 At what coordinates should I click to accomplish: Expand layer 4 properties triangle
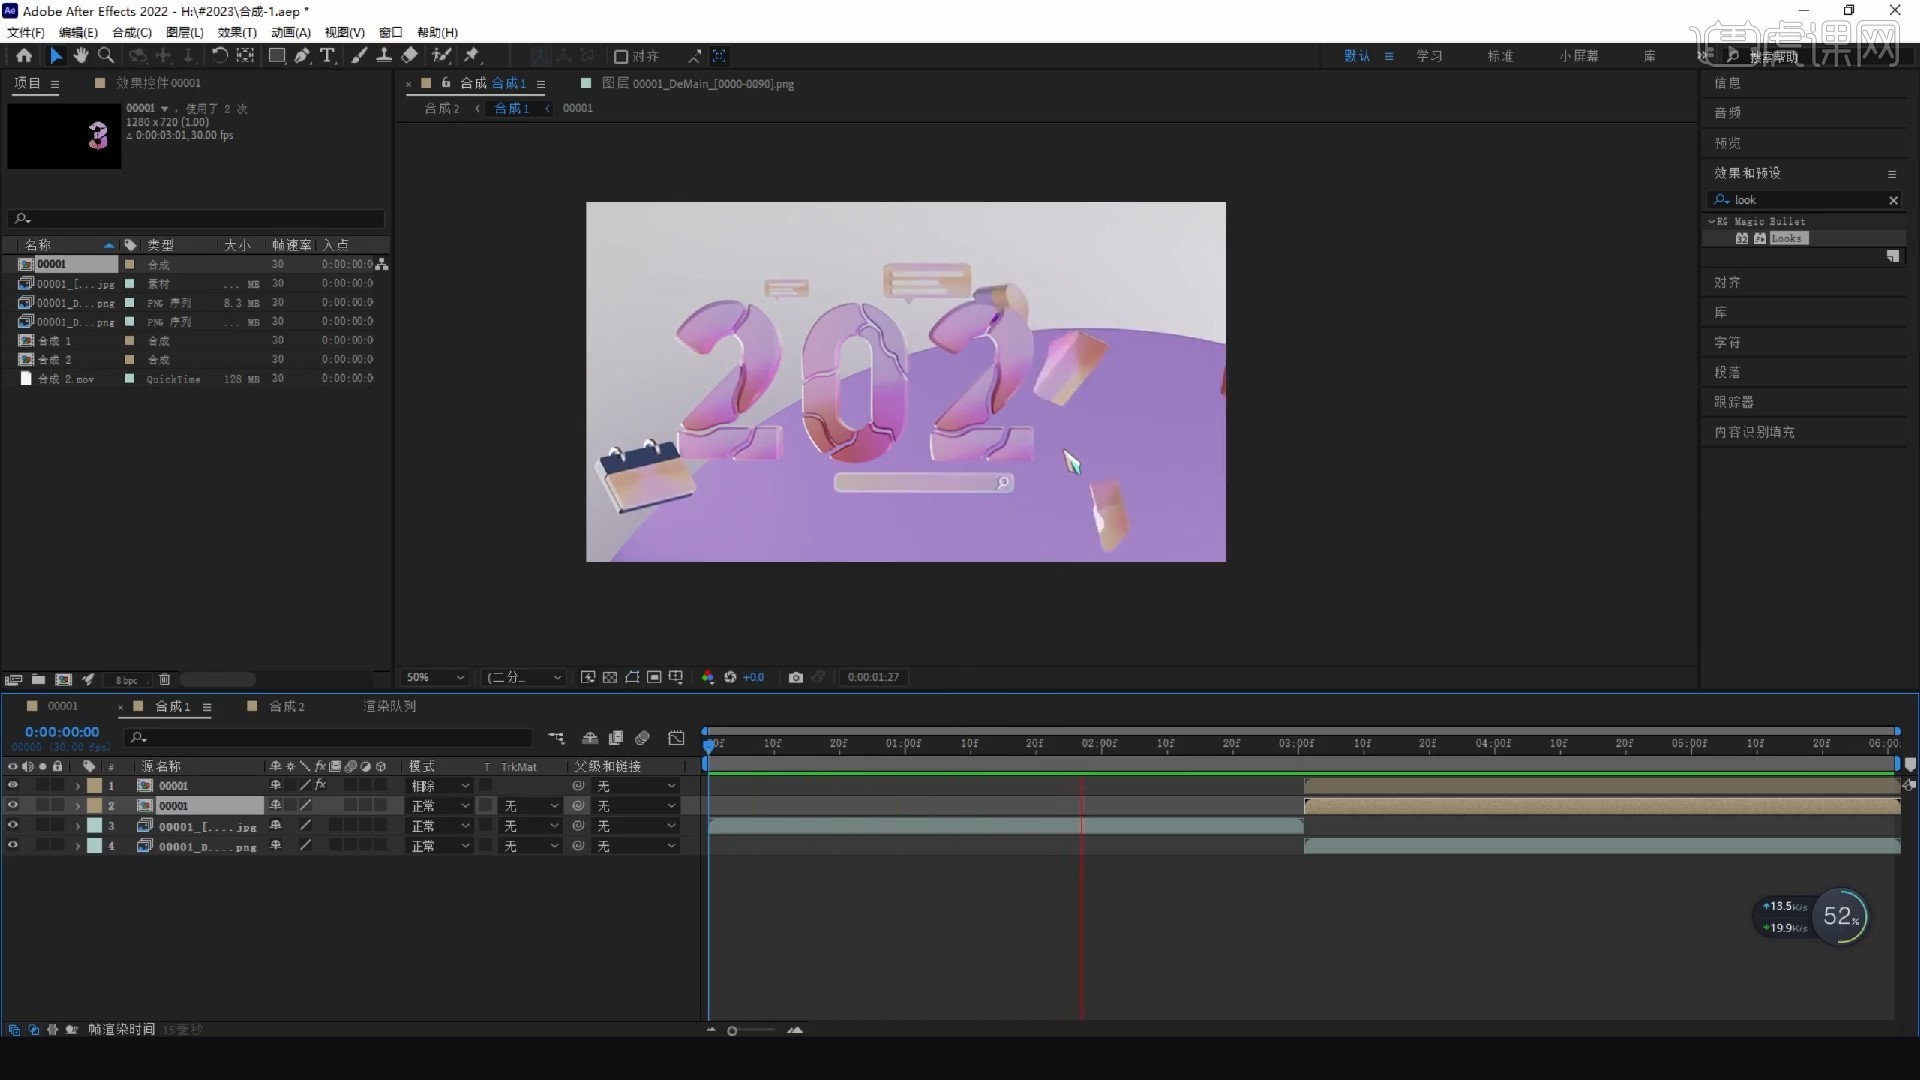(x=77, y=846)
